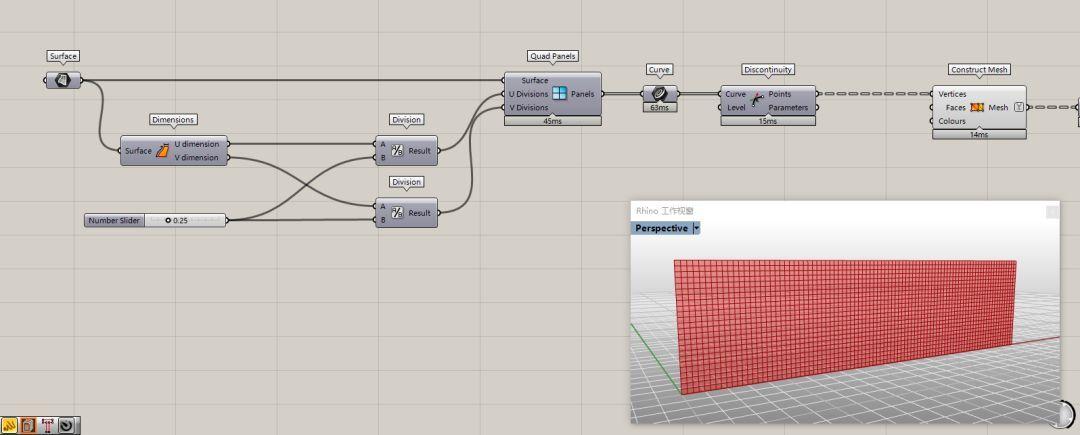
Task: Click the name tag above the lower Division
Action: (x=406, y=182)
